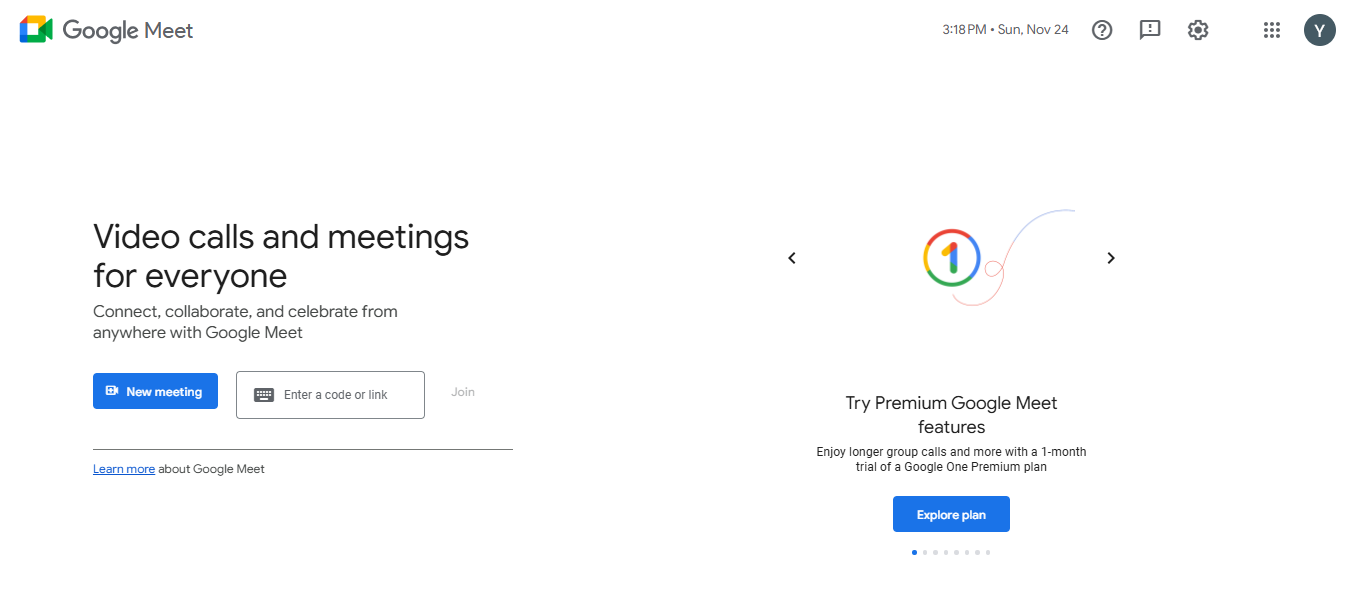
Task: Open the Settings gear
Action: click(x=1198, y=30)
